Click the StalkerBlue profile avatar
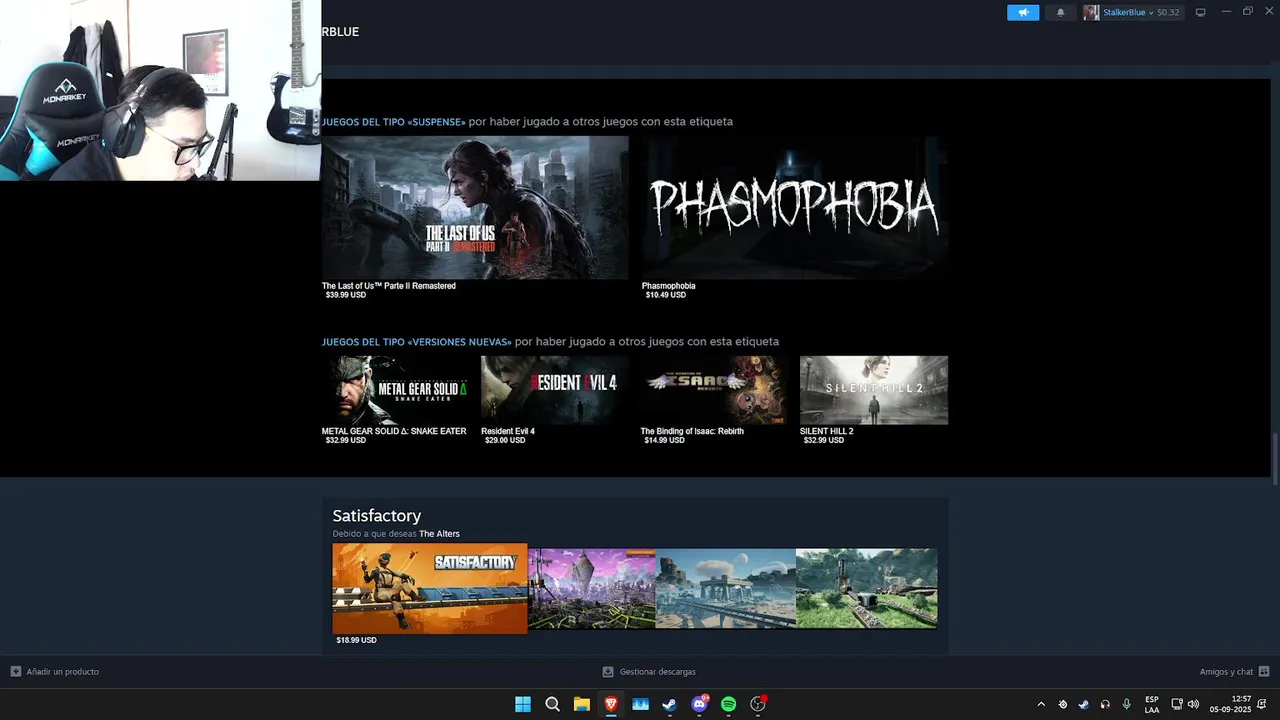 point(1091,12)
